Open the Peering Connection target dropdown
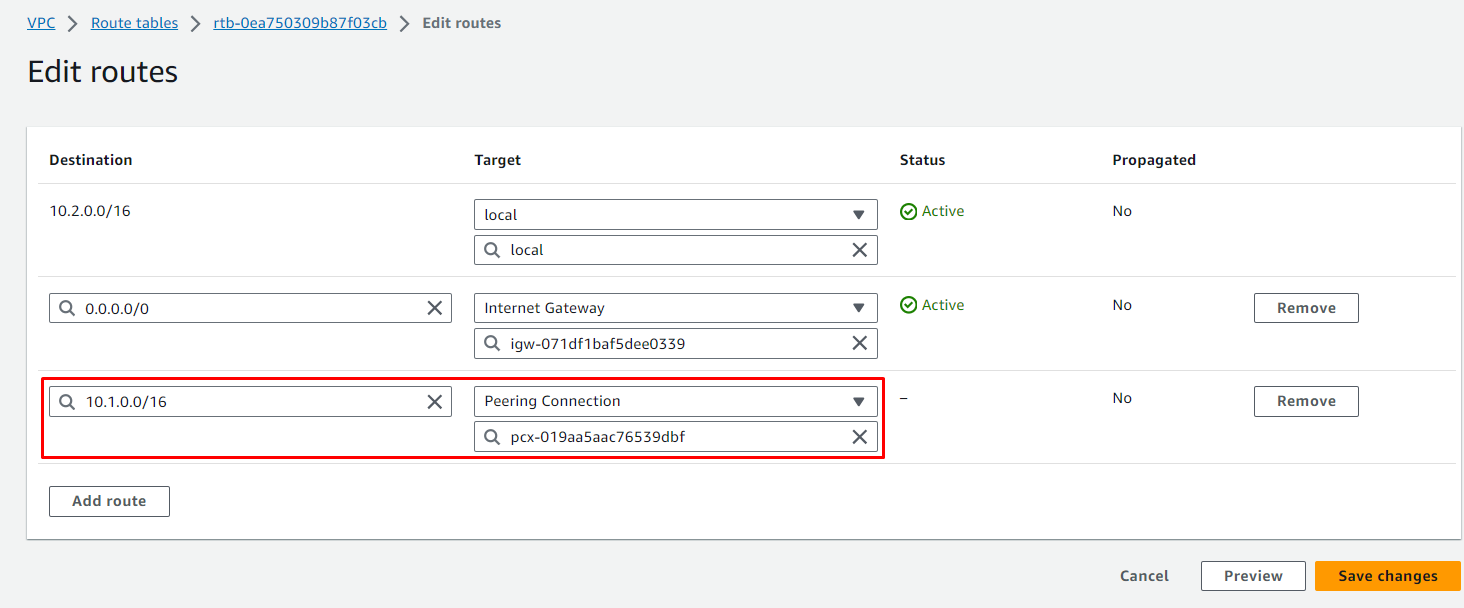The image size is (1464, 608). (x=675, y=401)
